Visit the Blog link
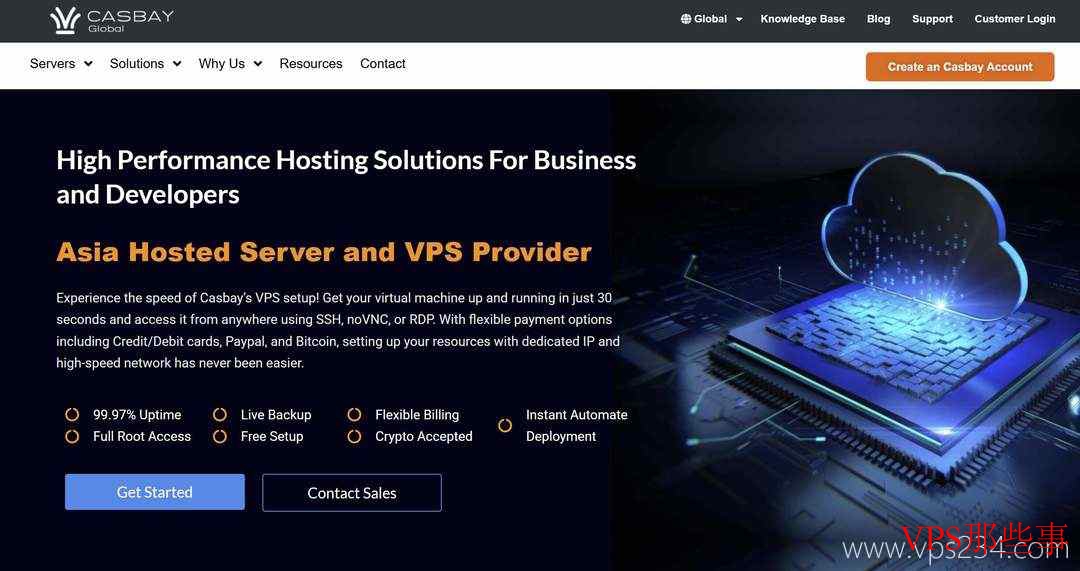This screenshot has height=571, width=1080. click(878, 19)
